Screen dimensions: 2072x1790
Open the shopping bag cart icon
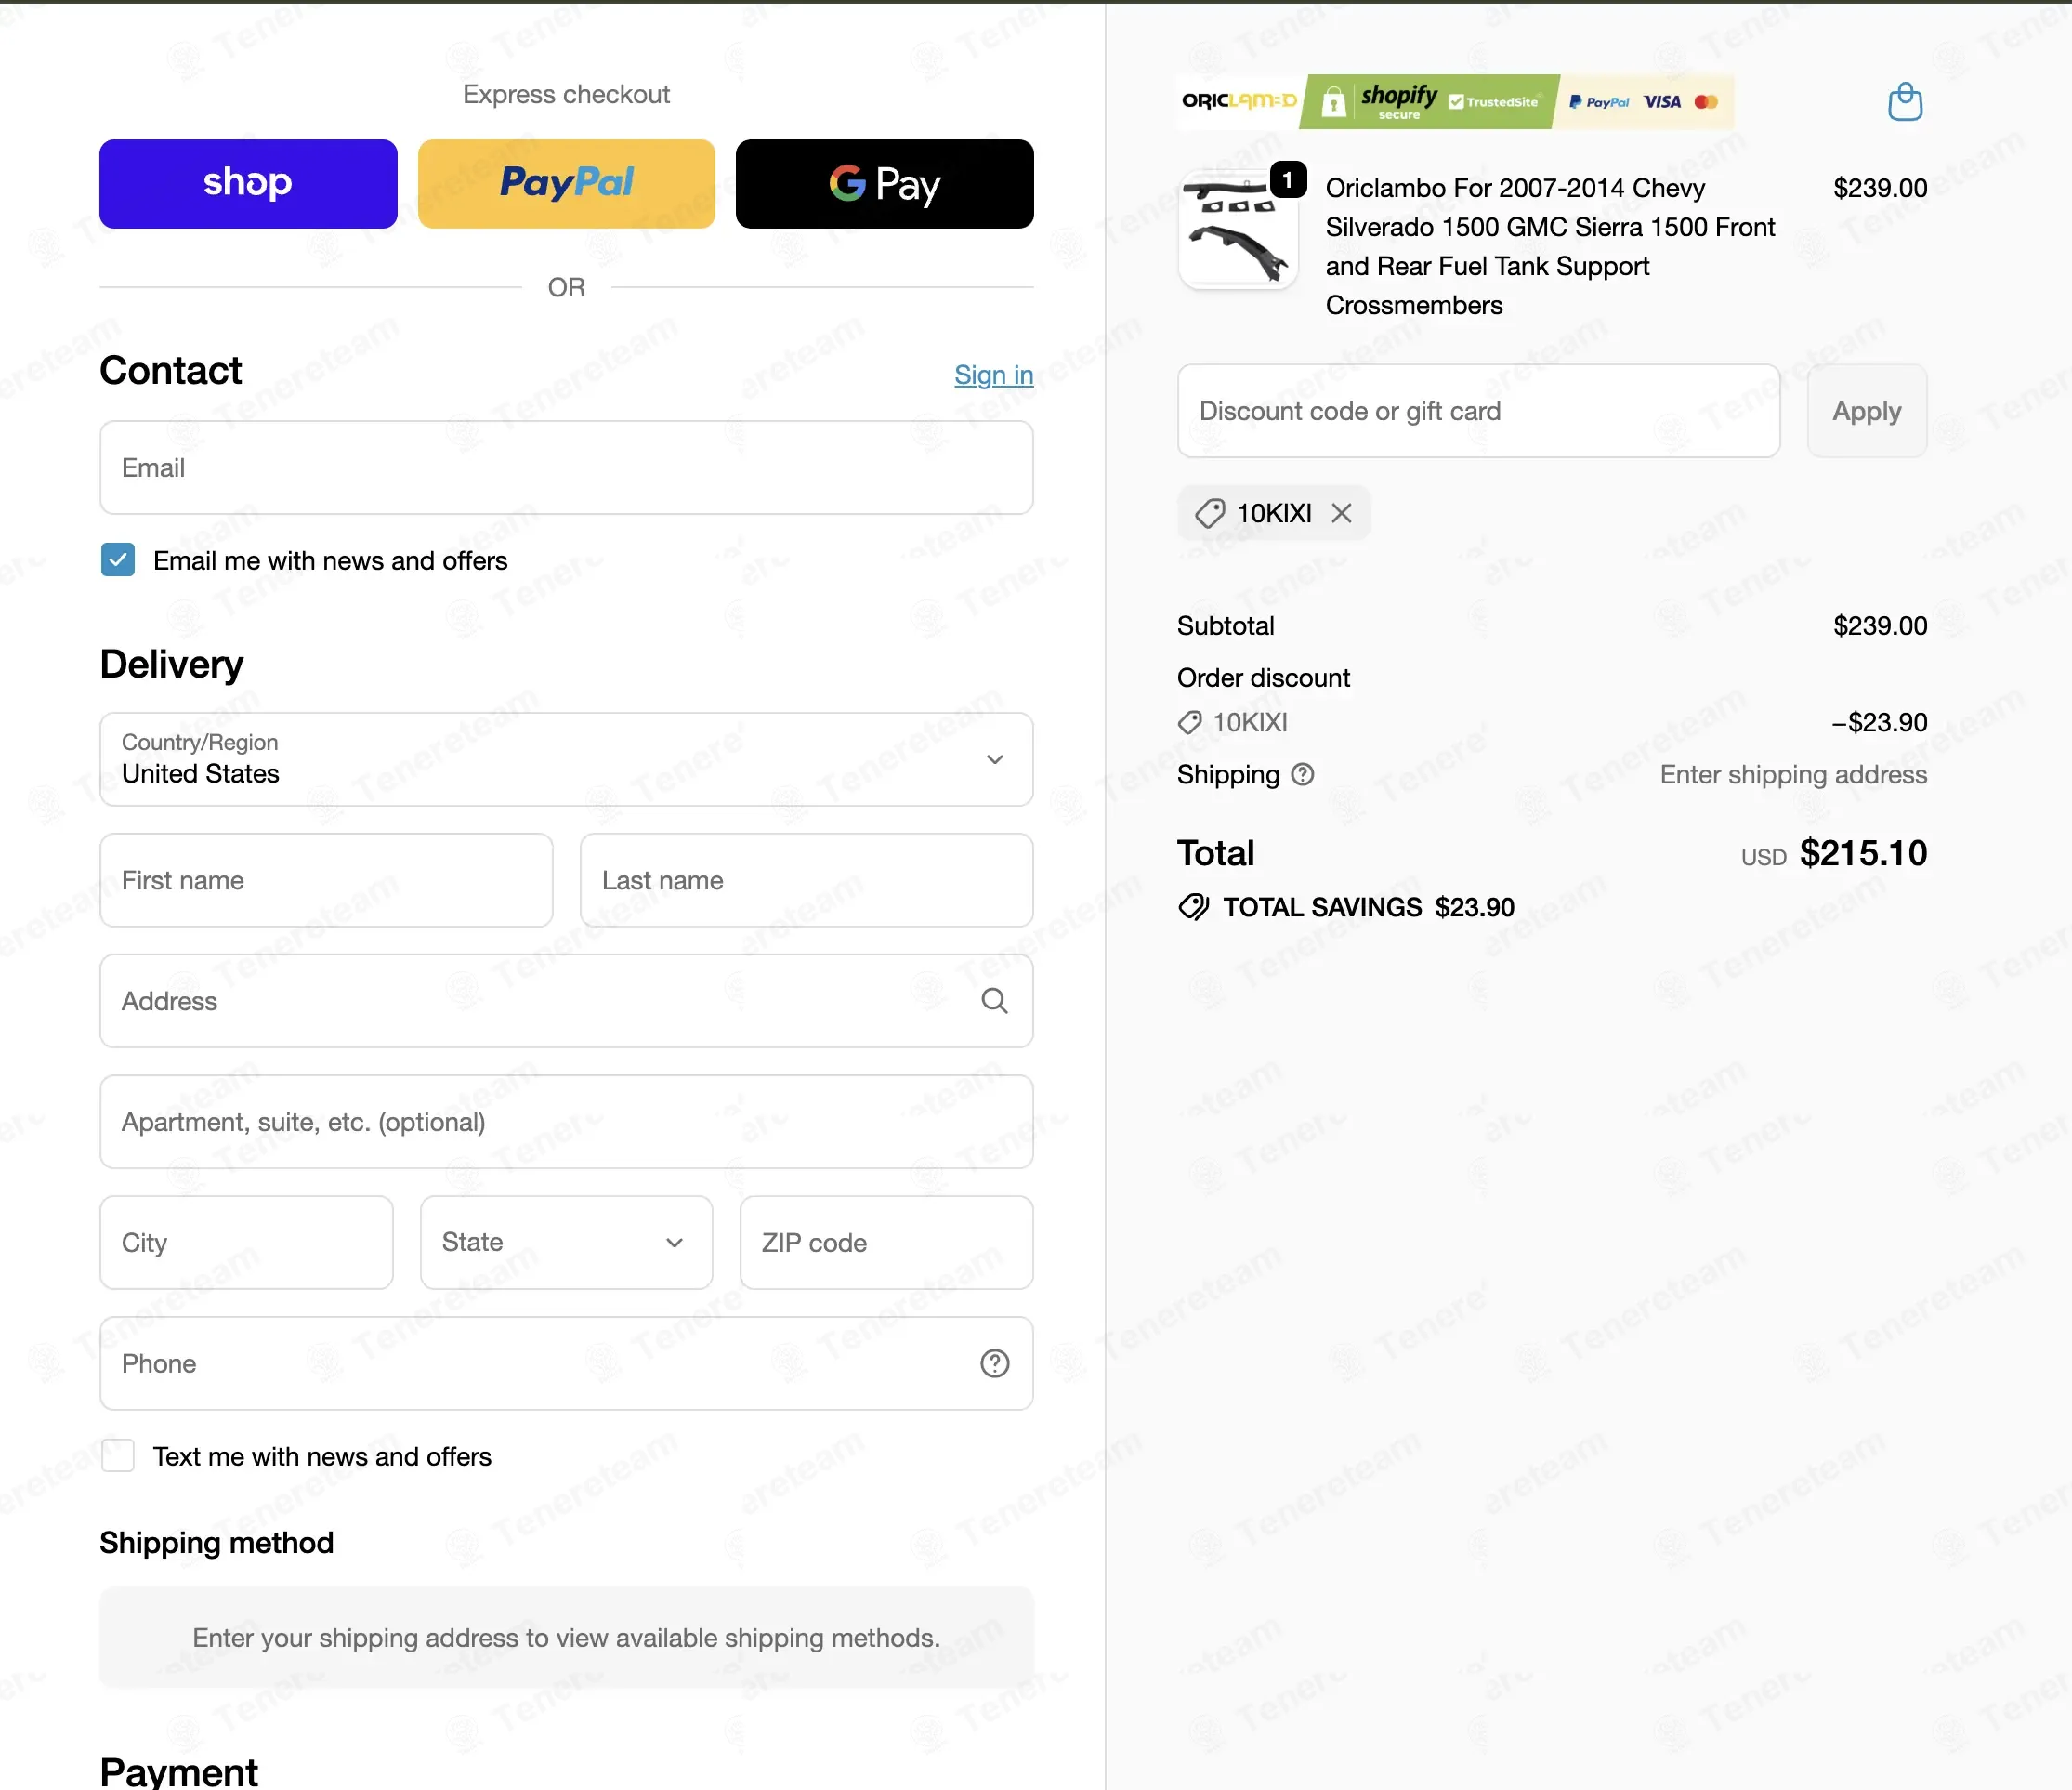(1904, 102)
